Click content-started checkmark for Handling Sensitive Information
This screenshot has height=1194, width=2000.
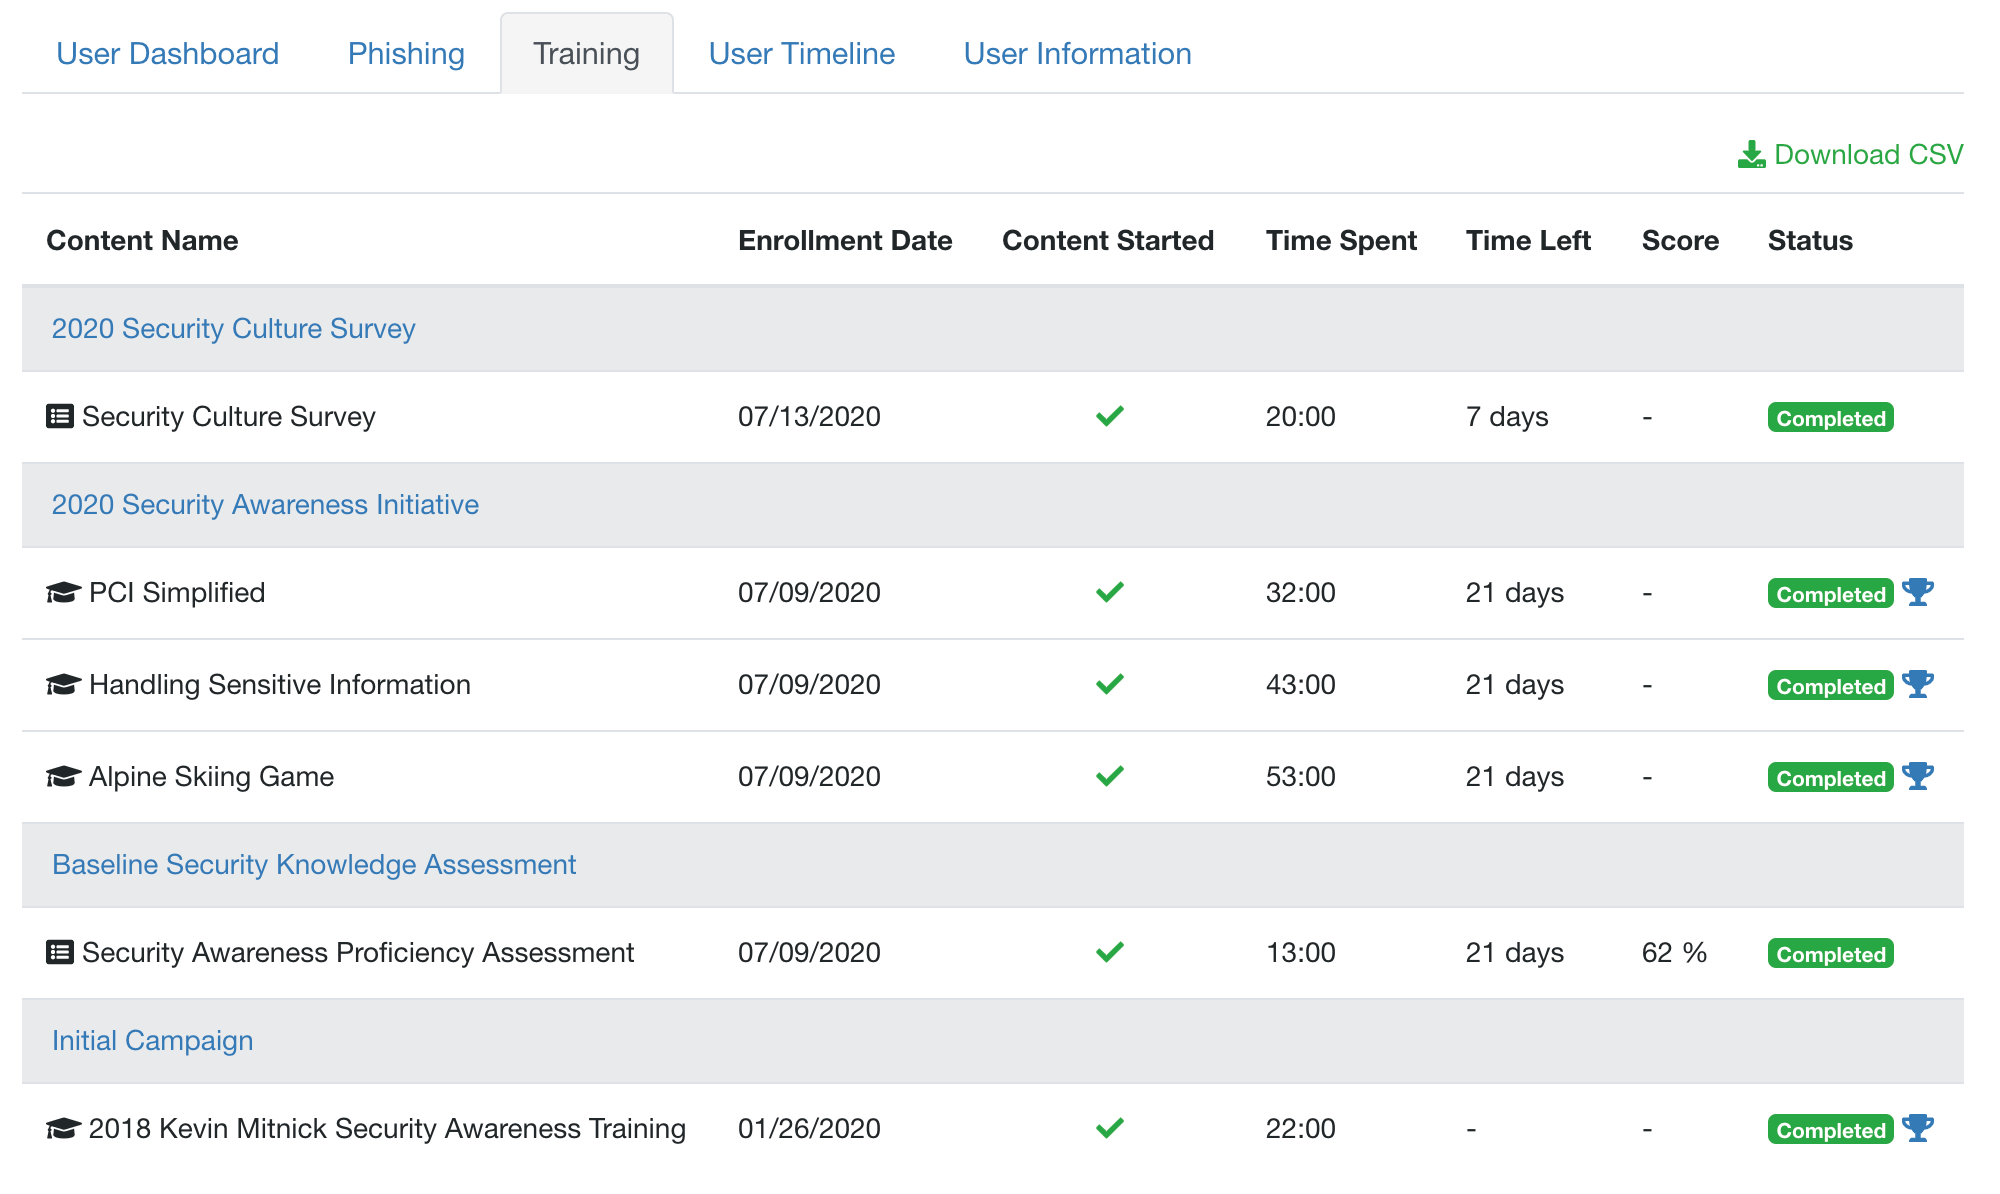pos(1110,684)
